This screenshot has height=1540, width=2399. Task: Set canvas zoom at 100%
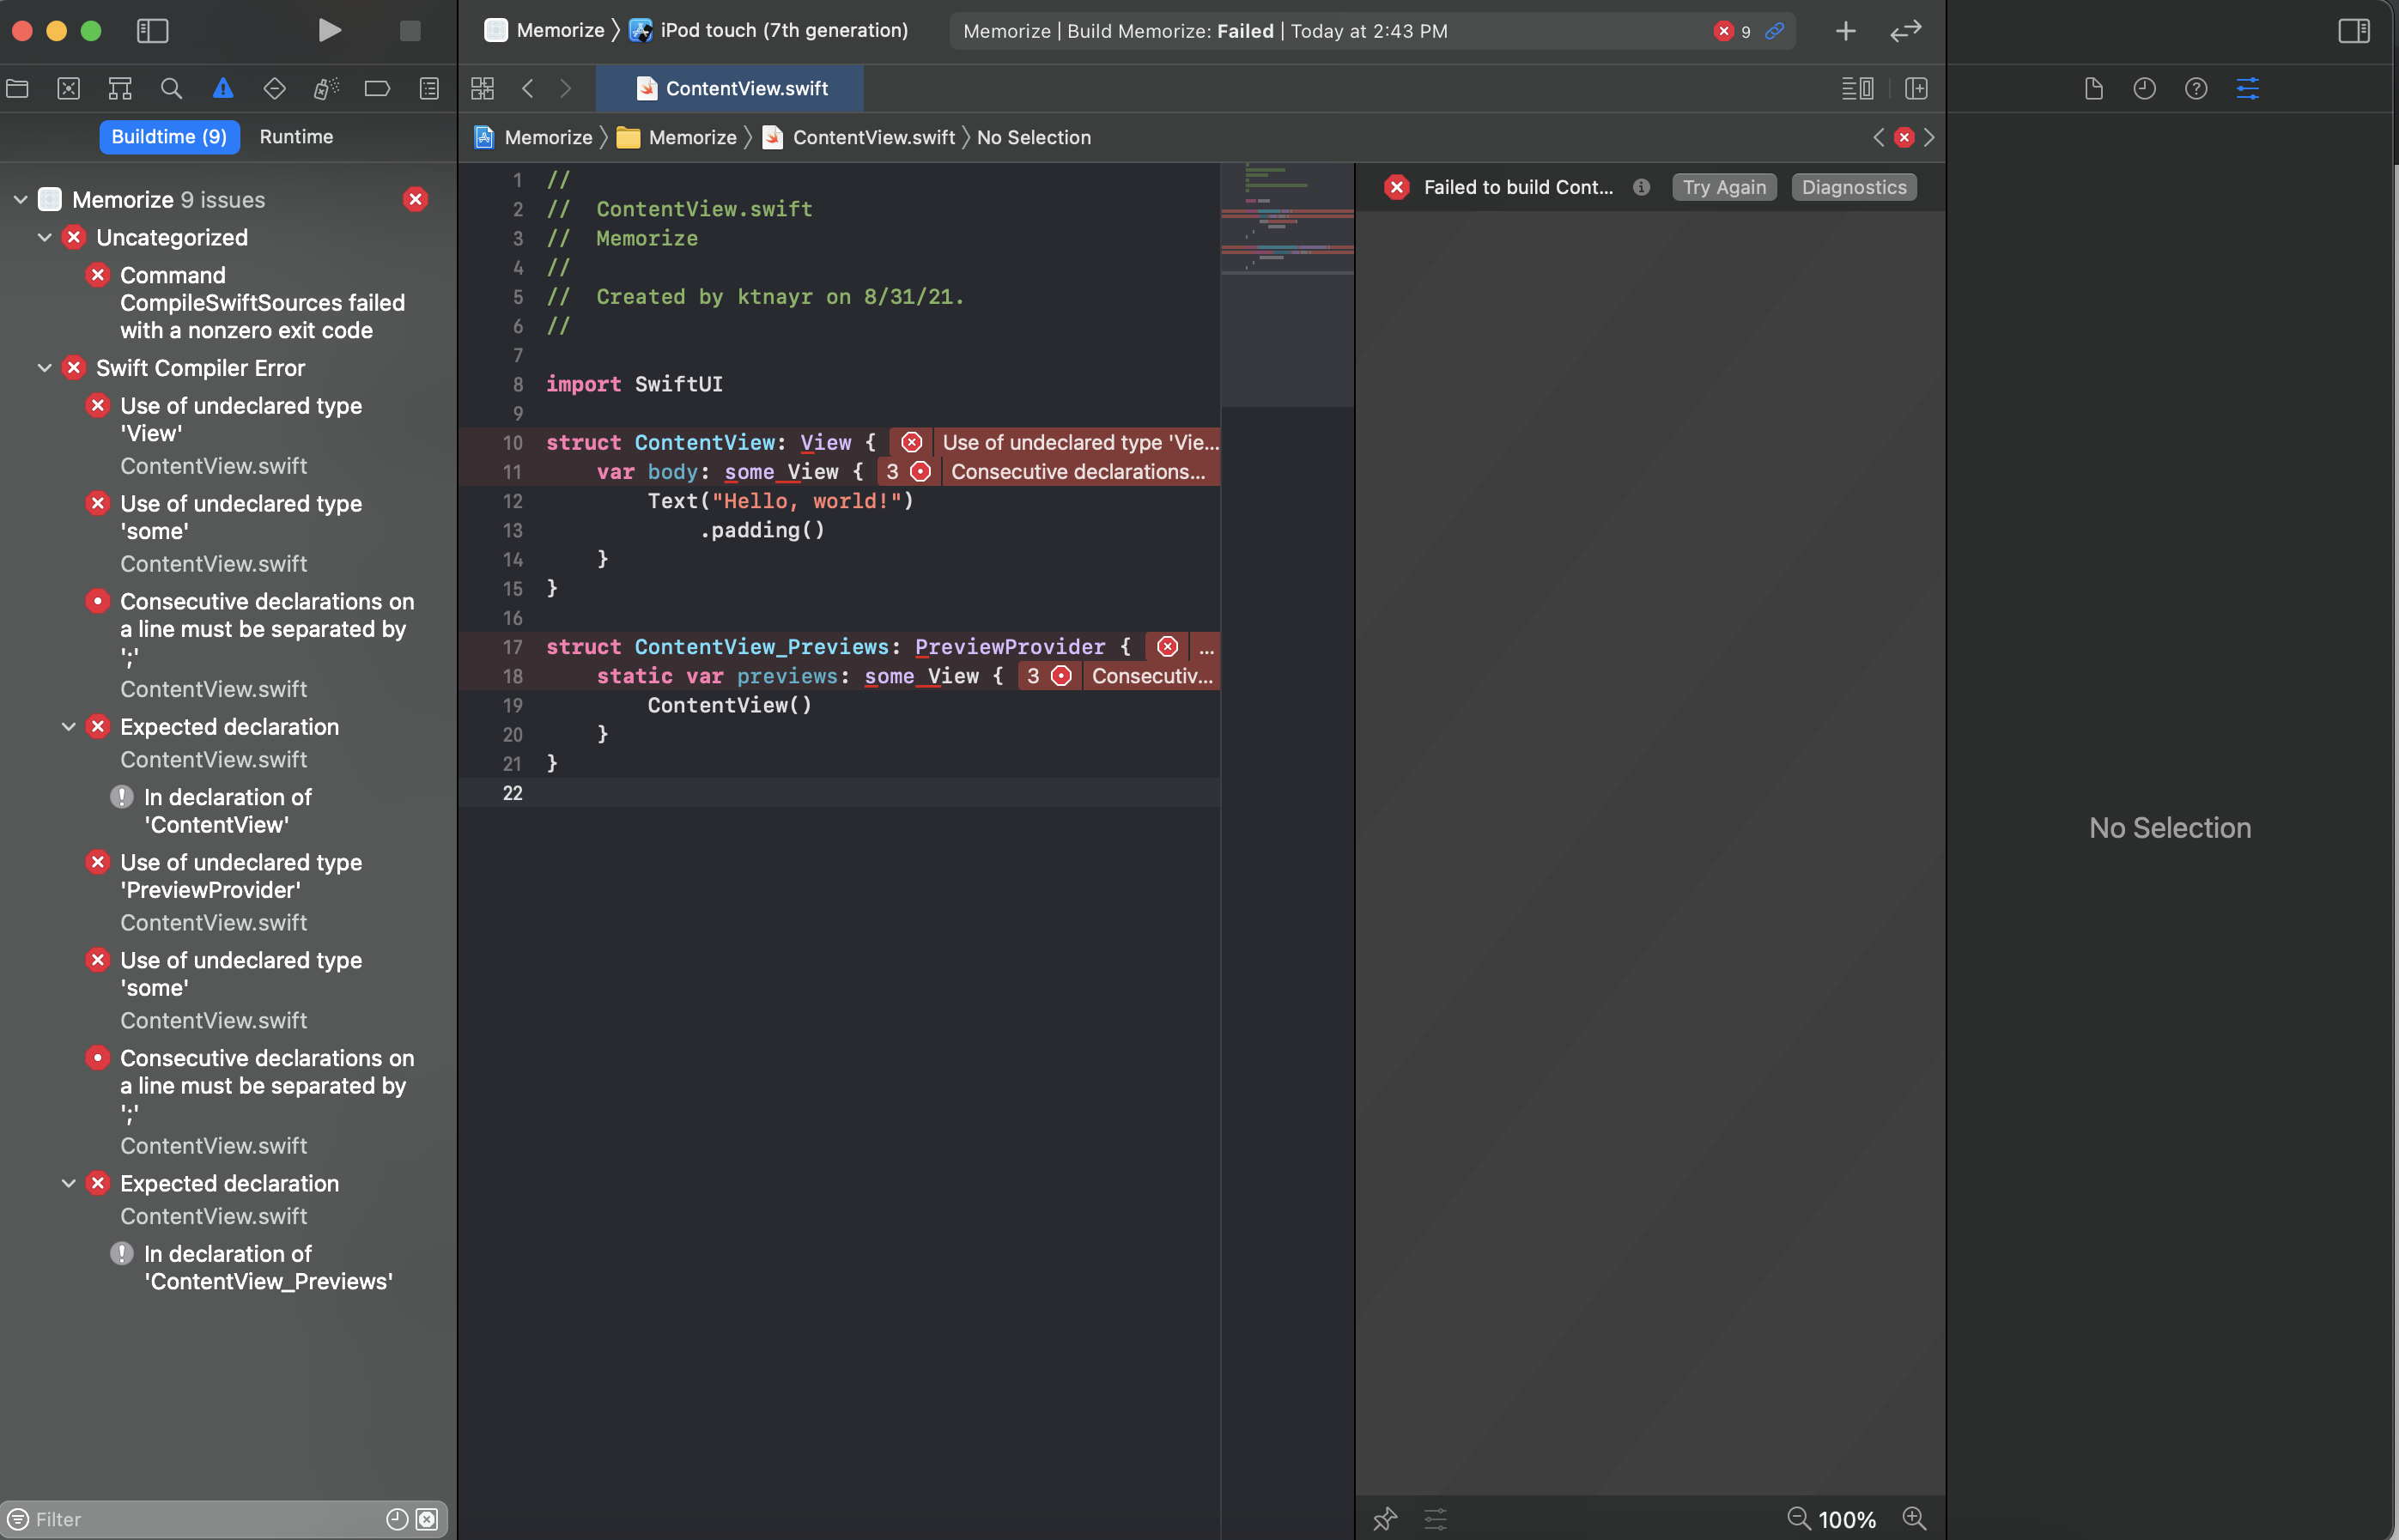1847,1520
